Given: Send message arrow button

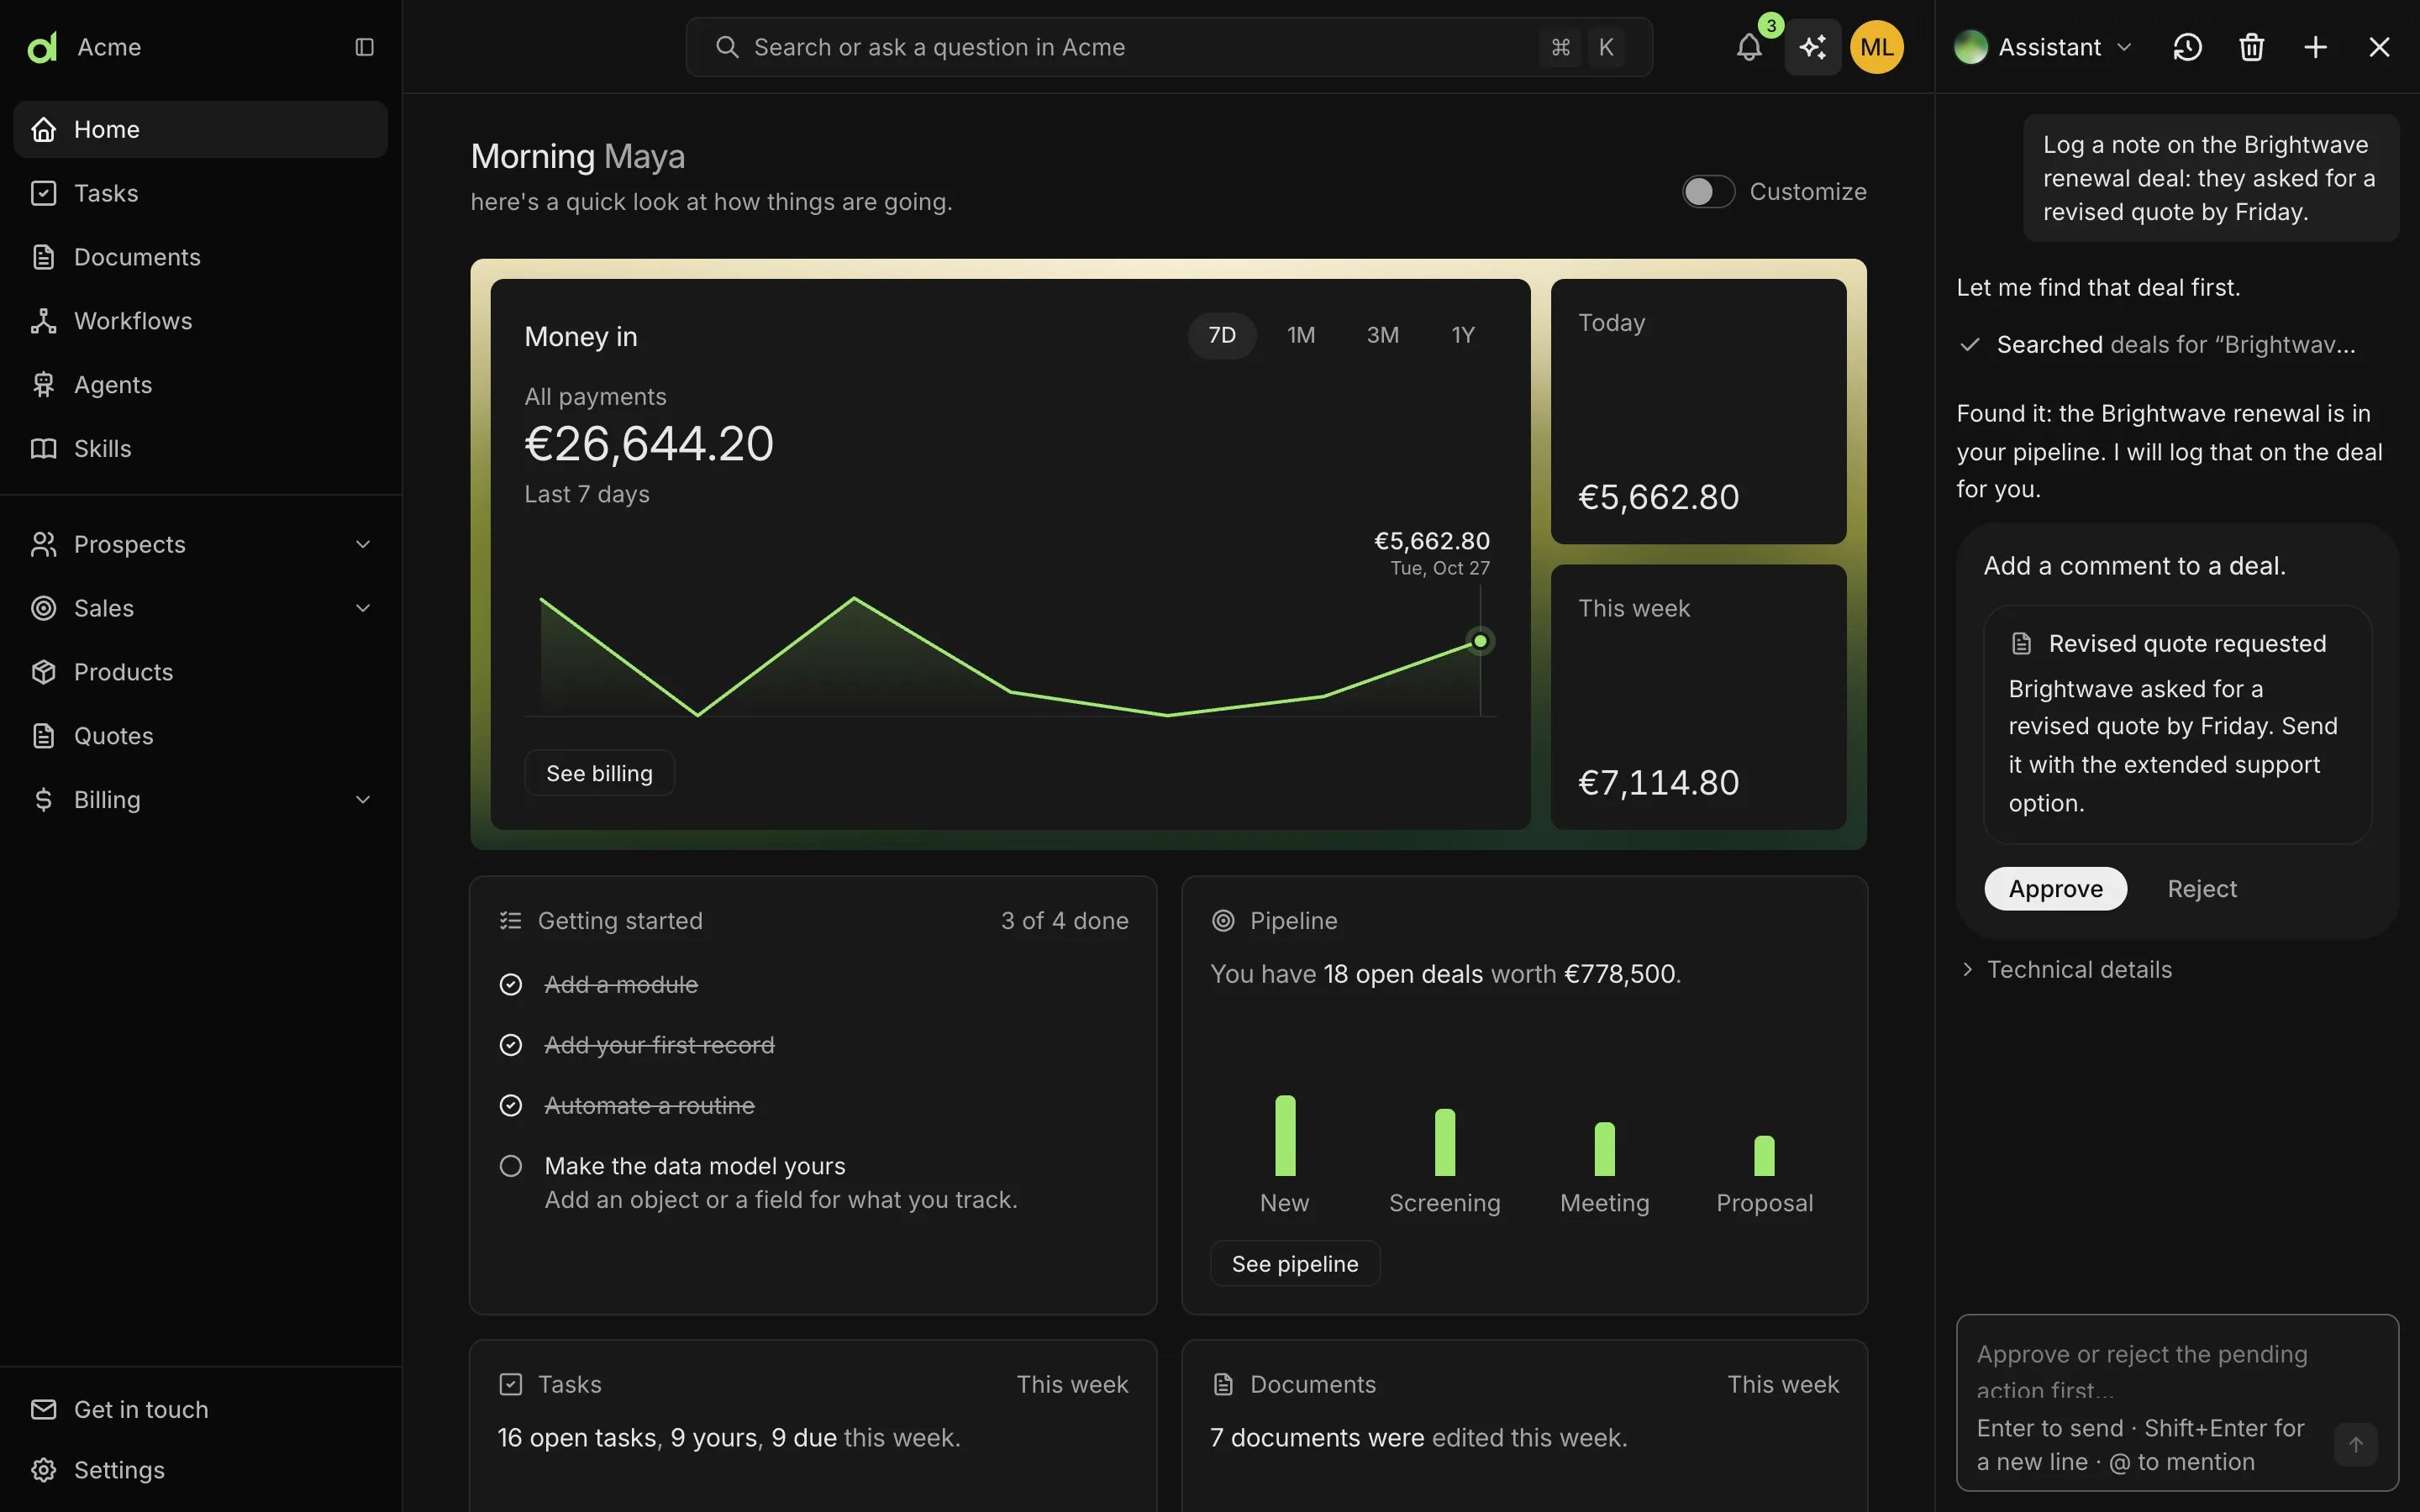Looking at the screenshot, I should 2355,1444.
